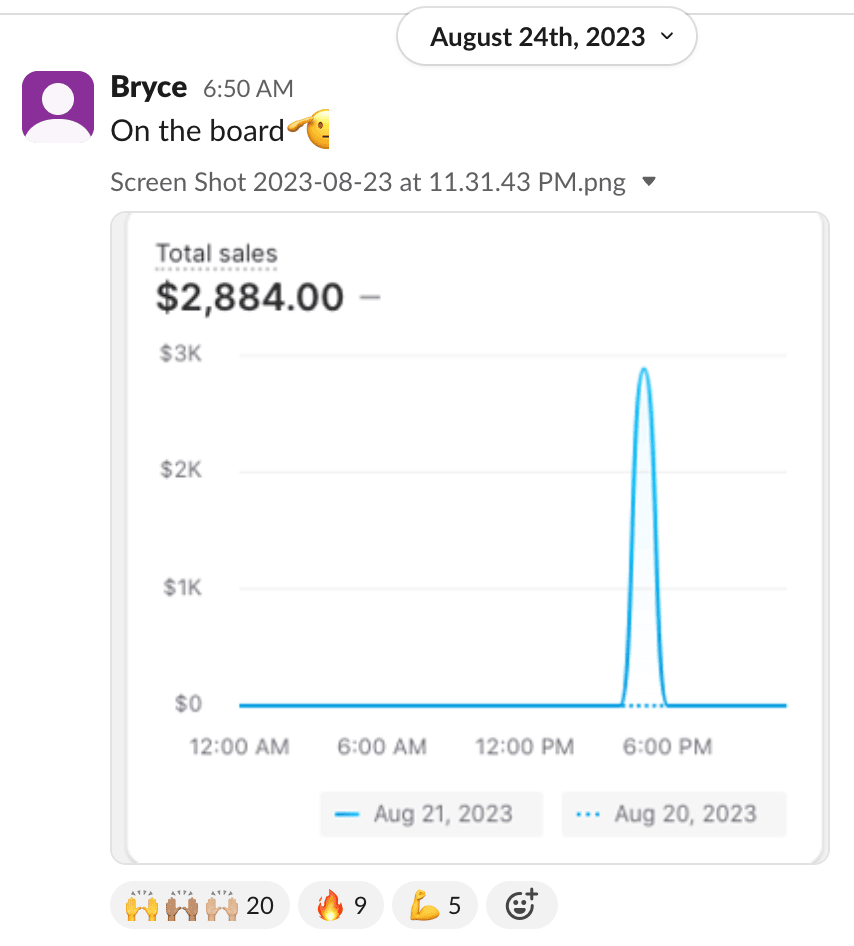Image resolution: width=854 pixels, height=946 pixels.
Task: Click the chevron beside the date label
Action: click(x=667, y=38)
